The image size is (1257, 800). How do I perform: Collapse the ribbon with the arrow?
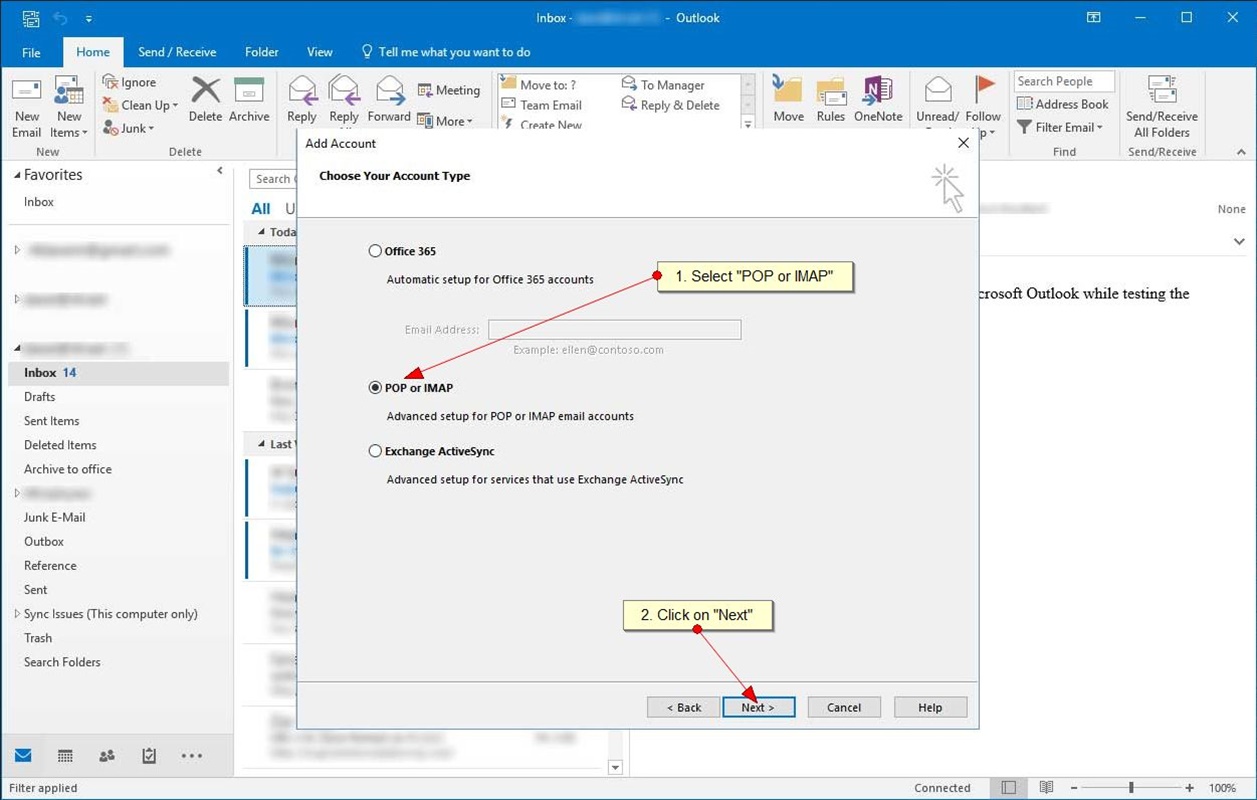coord(1241,152)
